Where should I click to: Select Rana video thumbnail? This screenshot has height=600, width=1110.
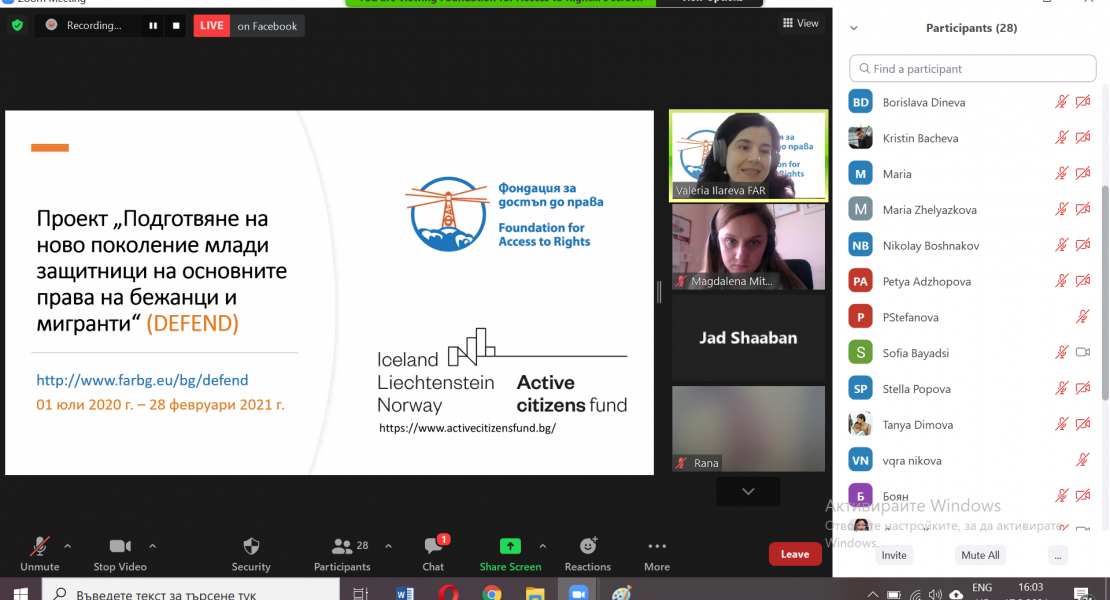[x=748, y=429]
